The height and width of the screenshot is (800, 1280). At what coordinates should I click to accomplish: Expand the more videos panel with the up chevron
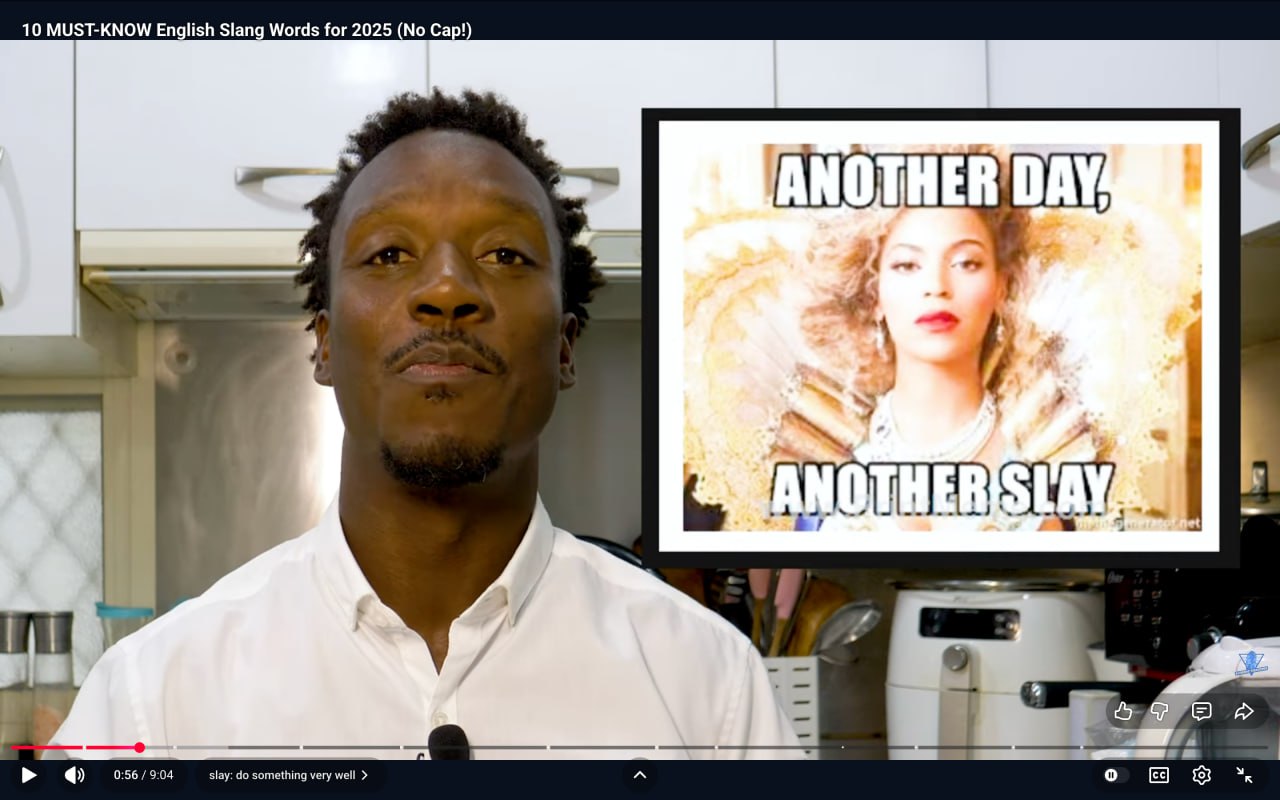640,775
